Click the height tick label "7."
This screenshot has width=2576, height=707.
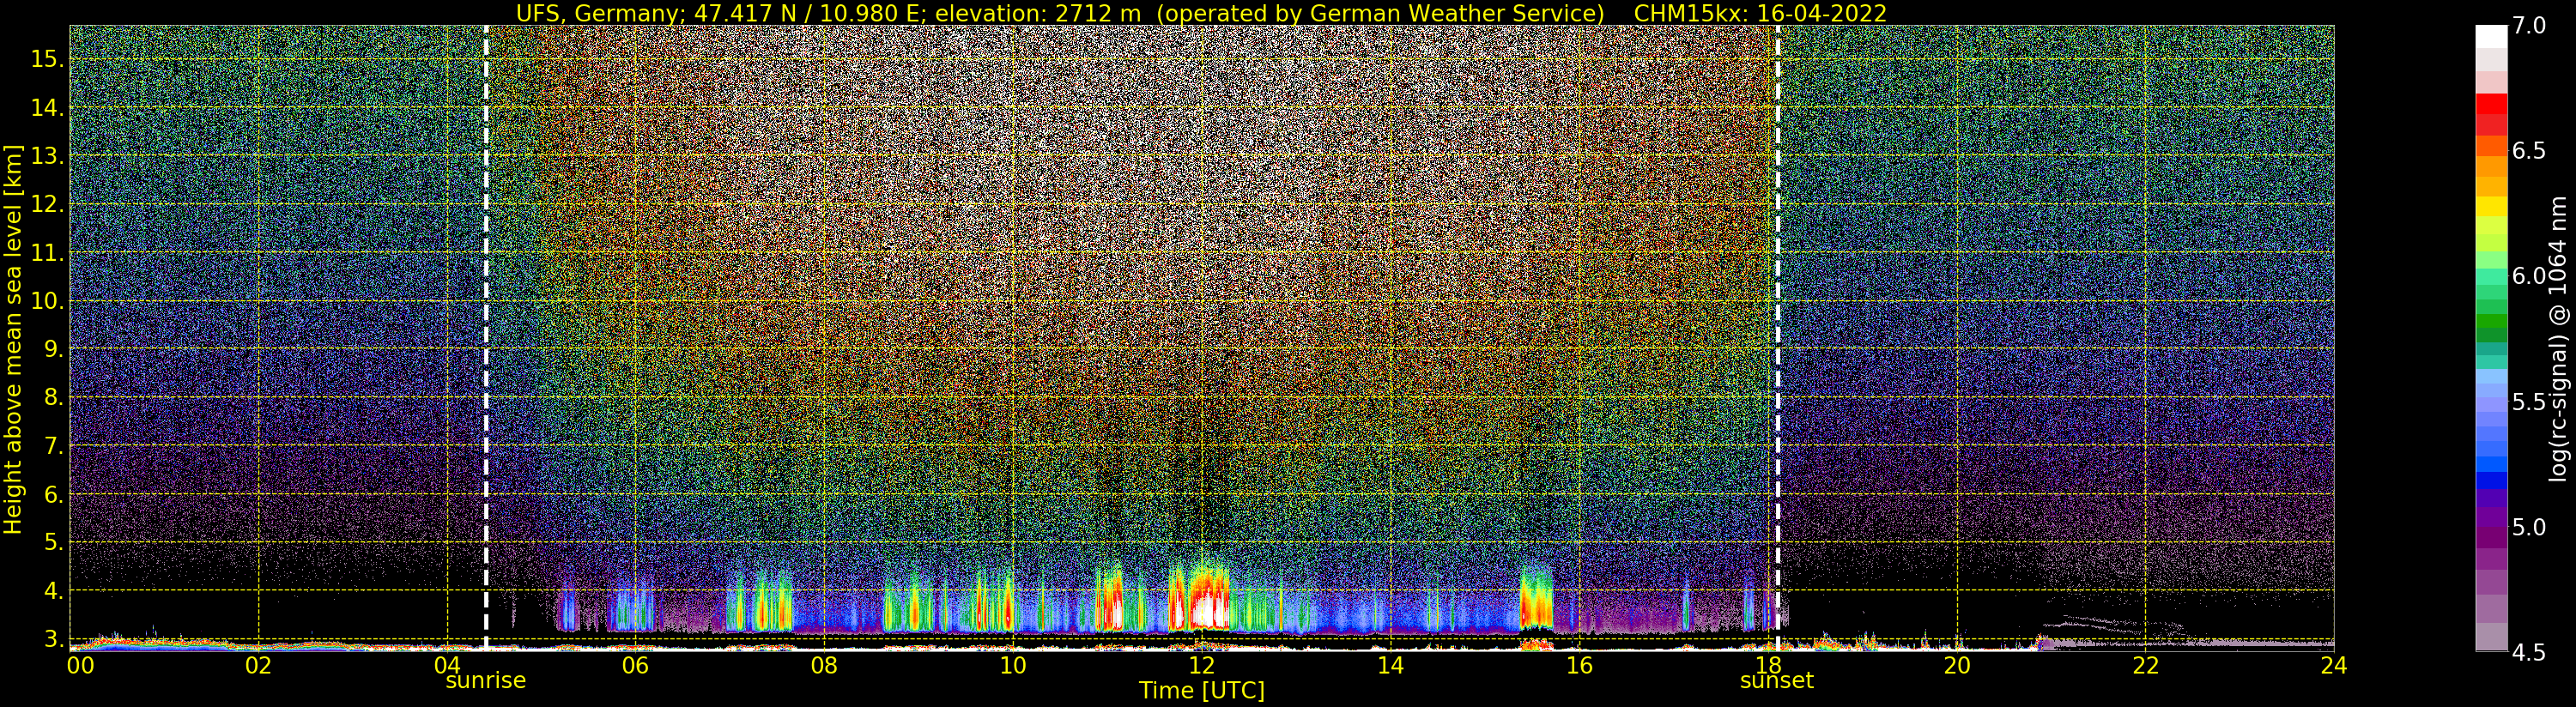54,446
